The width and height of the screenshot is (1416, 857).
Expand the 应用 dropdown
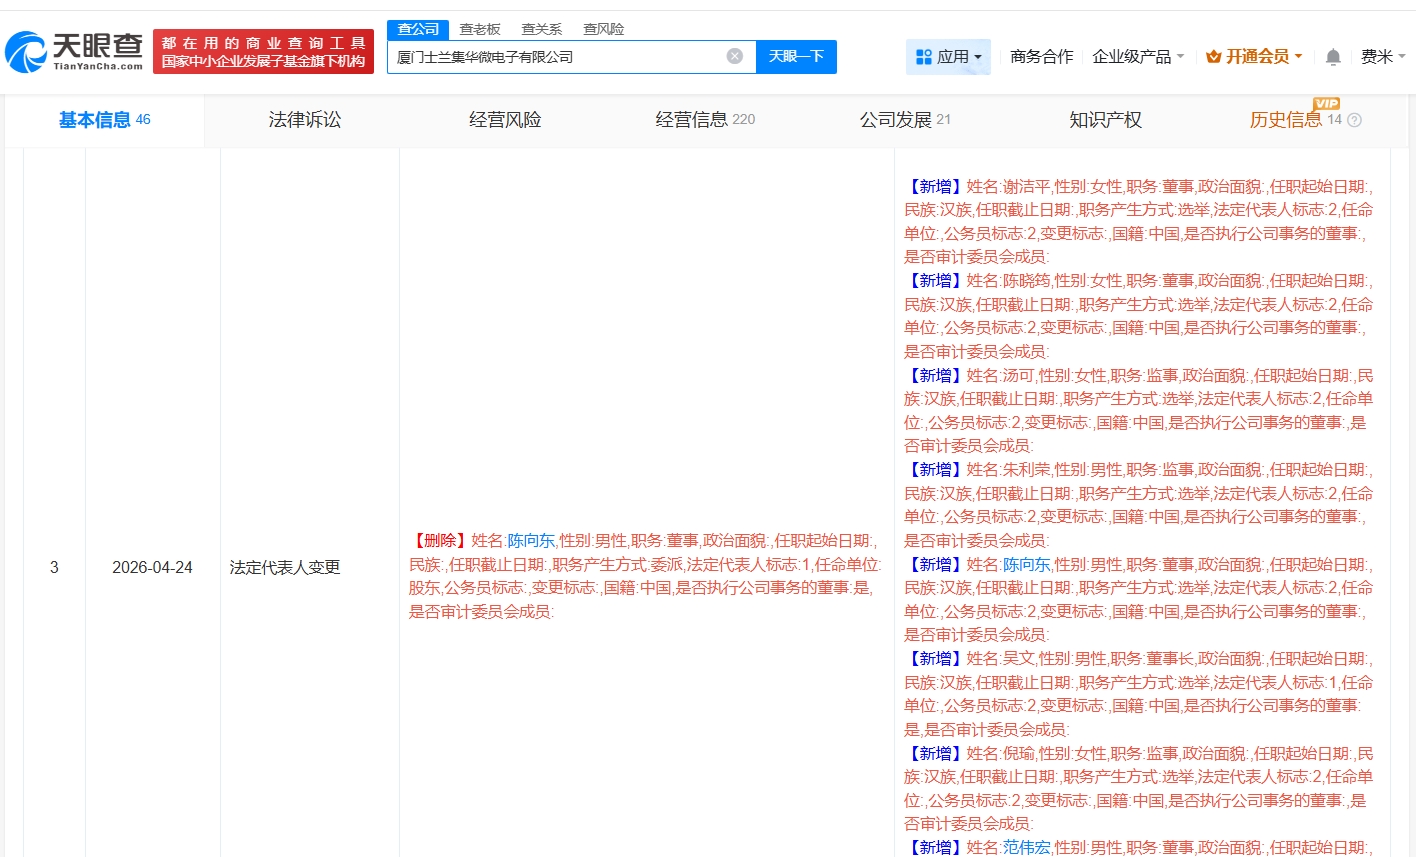coord(977,57)
